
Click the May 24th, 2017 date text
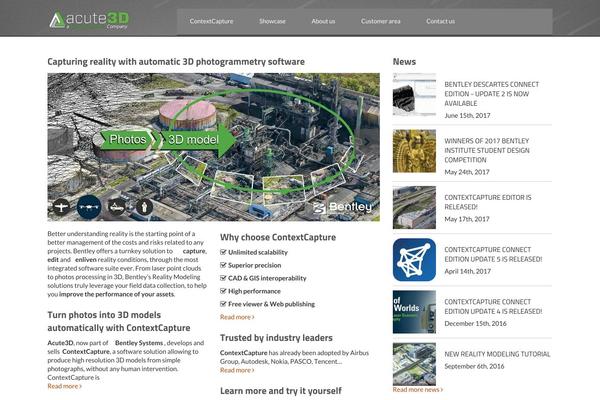[x=467, y=172]
